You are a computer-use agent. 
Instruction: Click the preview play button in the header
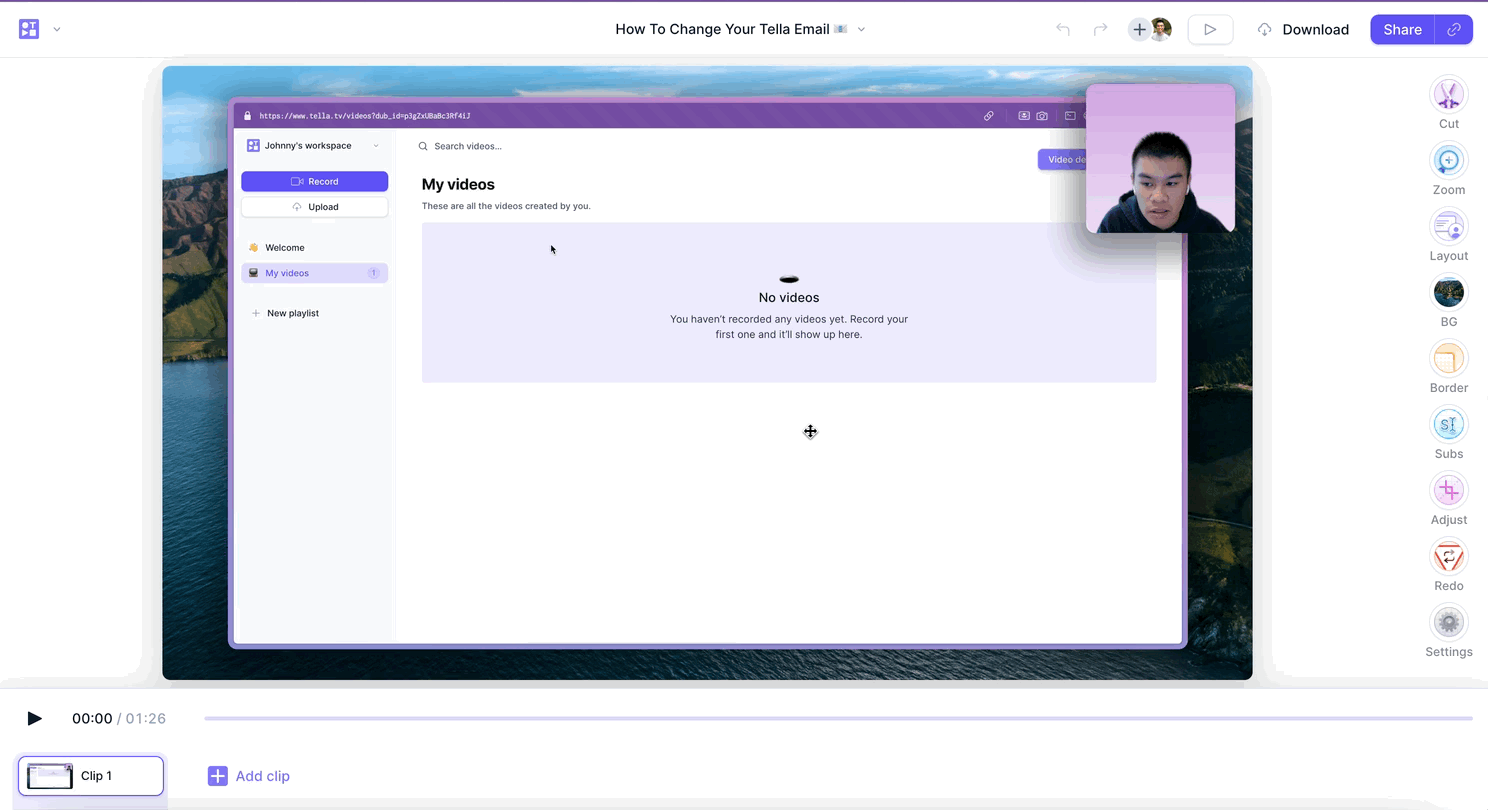tap(1210, 30)
